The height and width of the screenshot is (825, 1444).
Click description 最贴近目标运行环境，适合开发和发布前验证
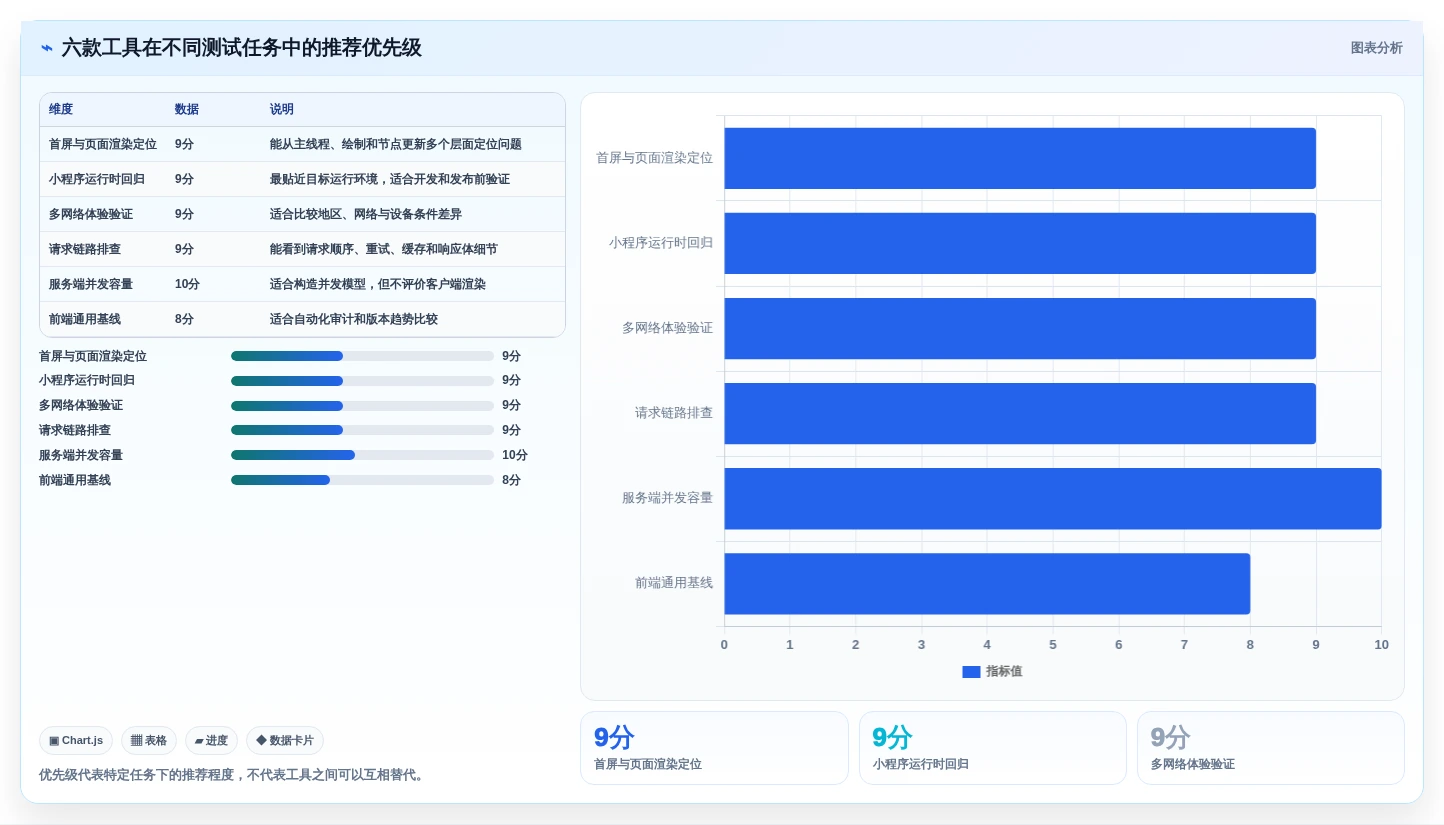click(390, 179)
